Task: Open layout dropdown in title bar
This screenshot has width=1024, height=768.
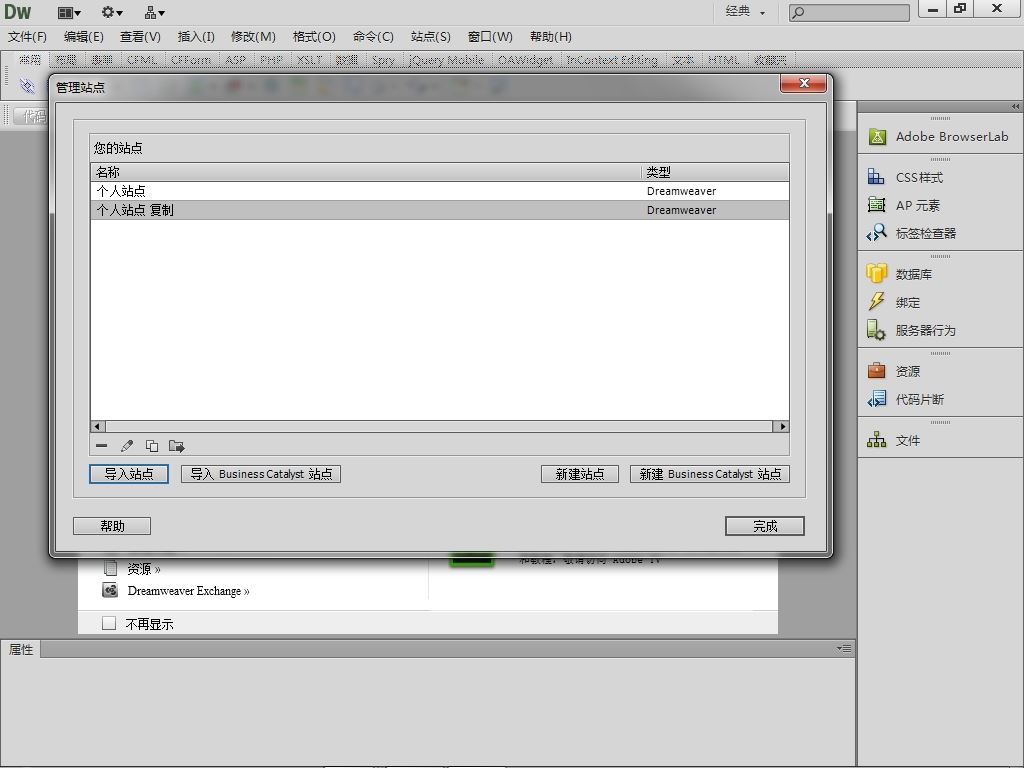Action: point(69,12)
